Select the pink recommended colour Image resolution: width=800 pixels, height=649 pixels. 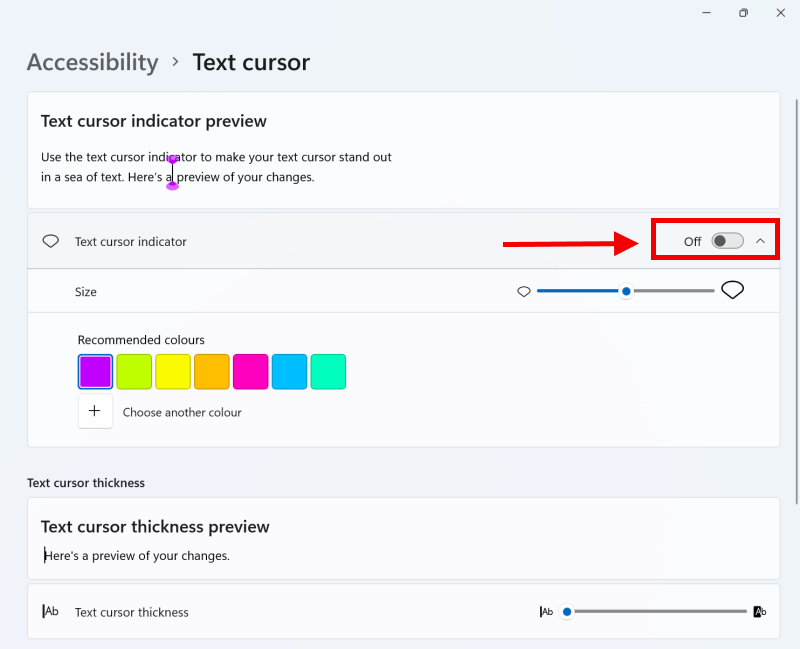coord(251,371)
